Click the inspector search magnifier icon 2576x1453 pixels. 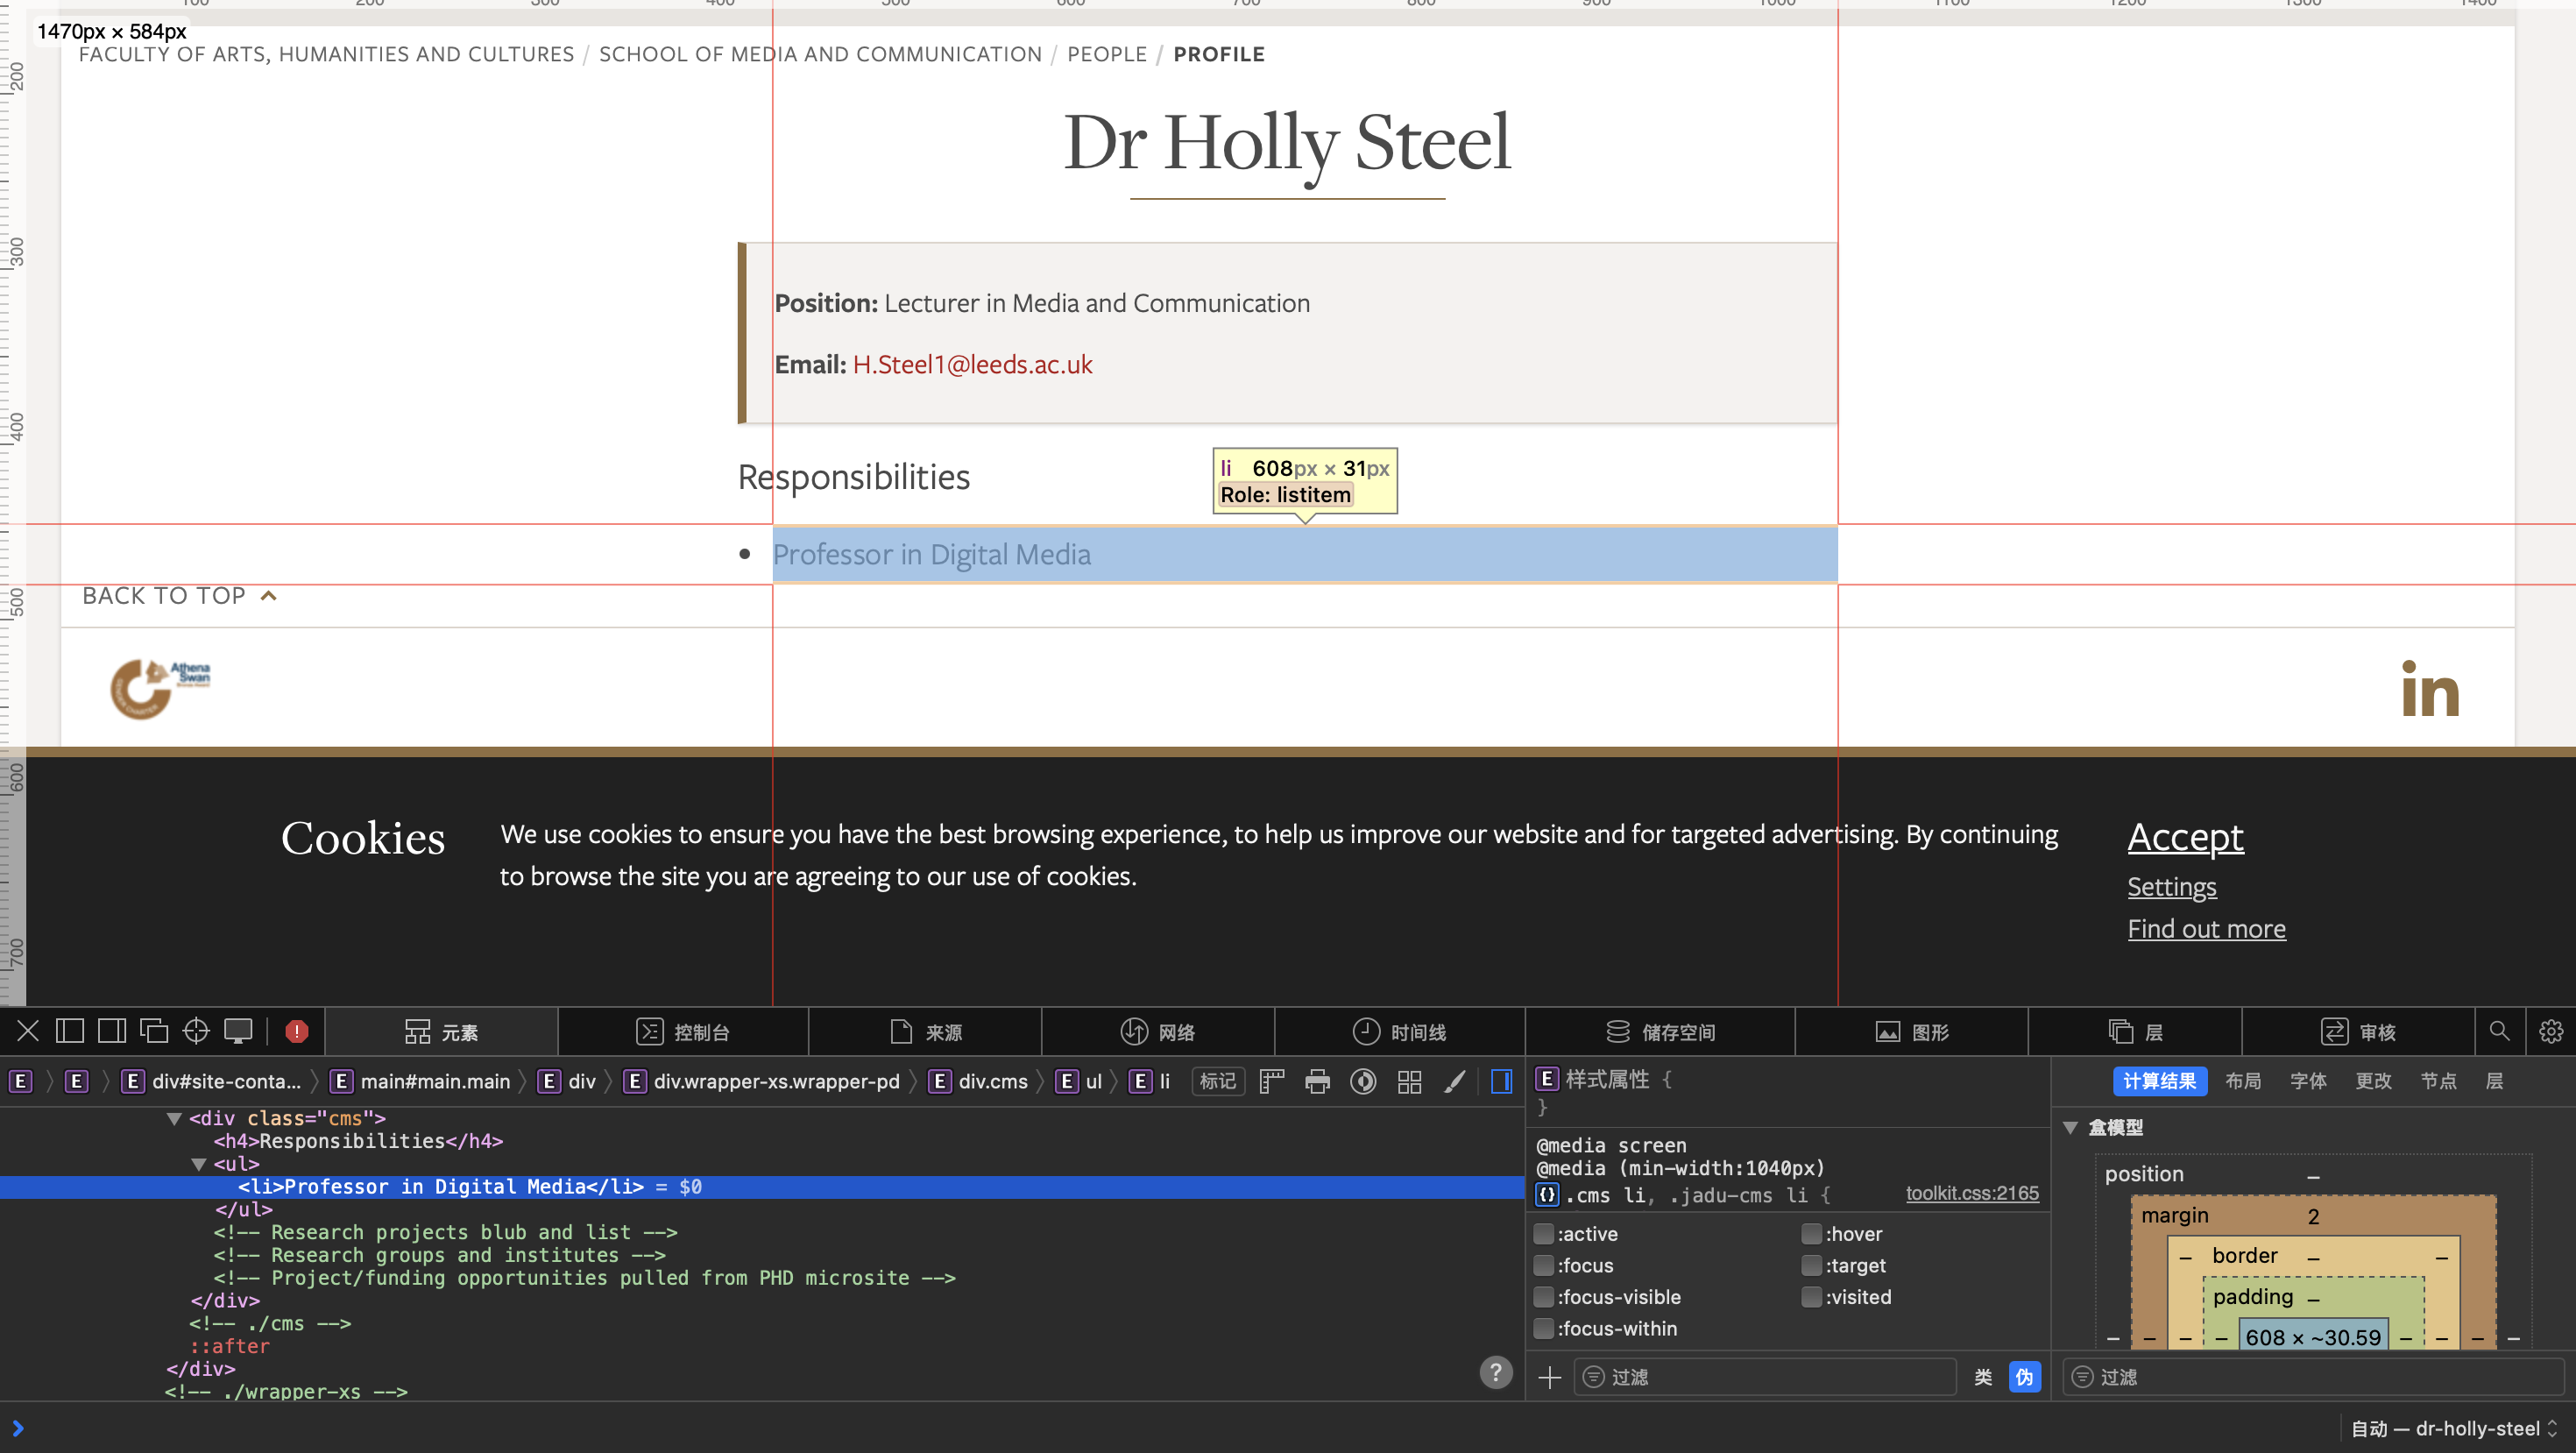point(2499,1031)
